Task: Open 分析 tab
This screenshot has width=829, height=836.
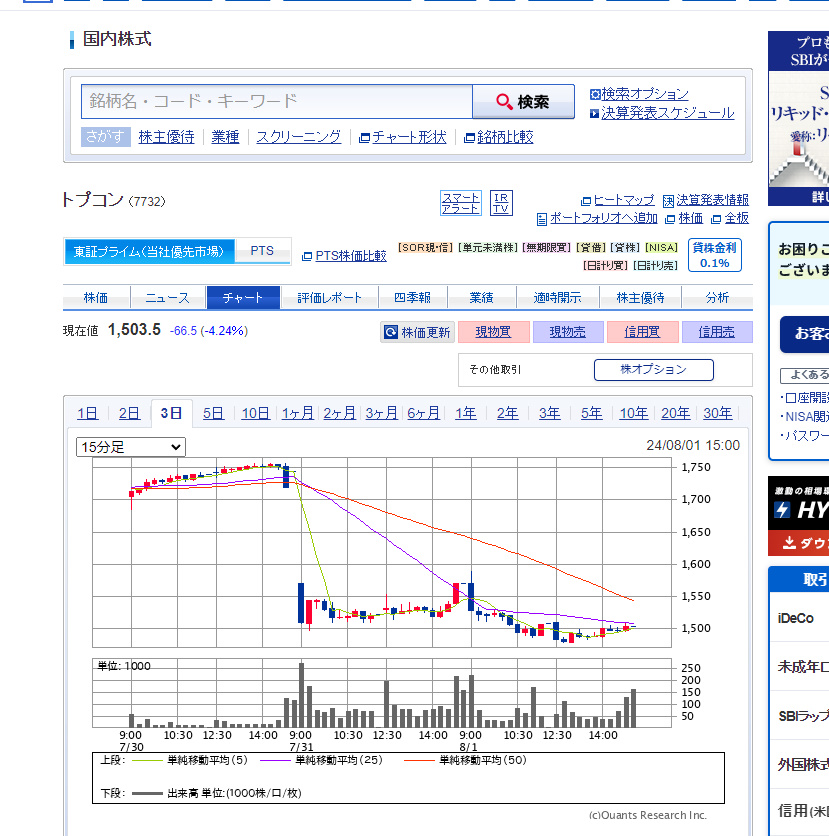Action: (717, 298)
